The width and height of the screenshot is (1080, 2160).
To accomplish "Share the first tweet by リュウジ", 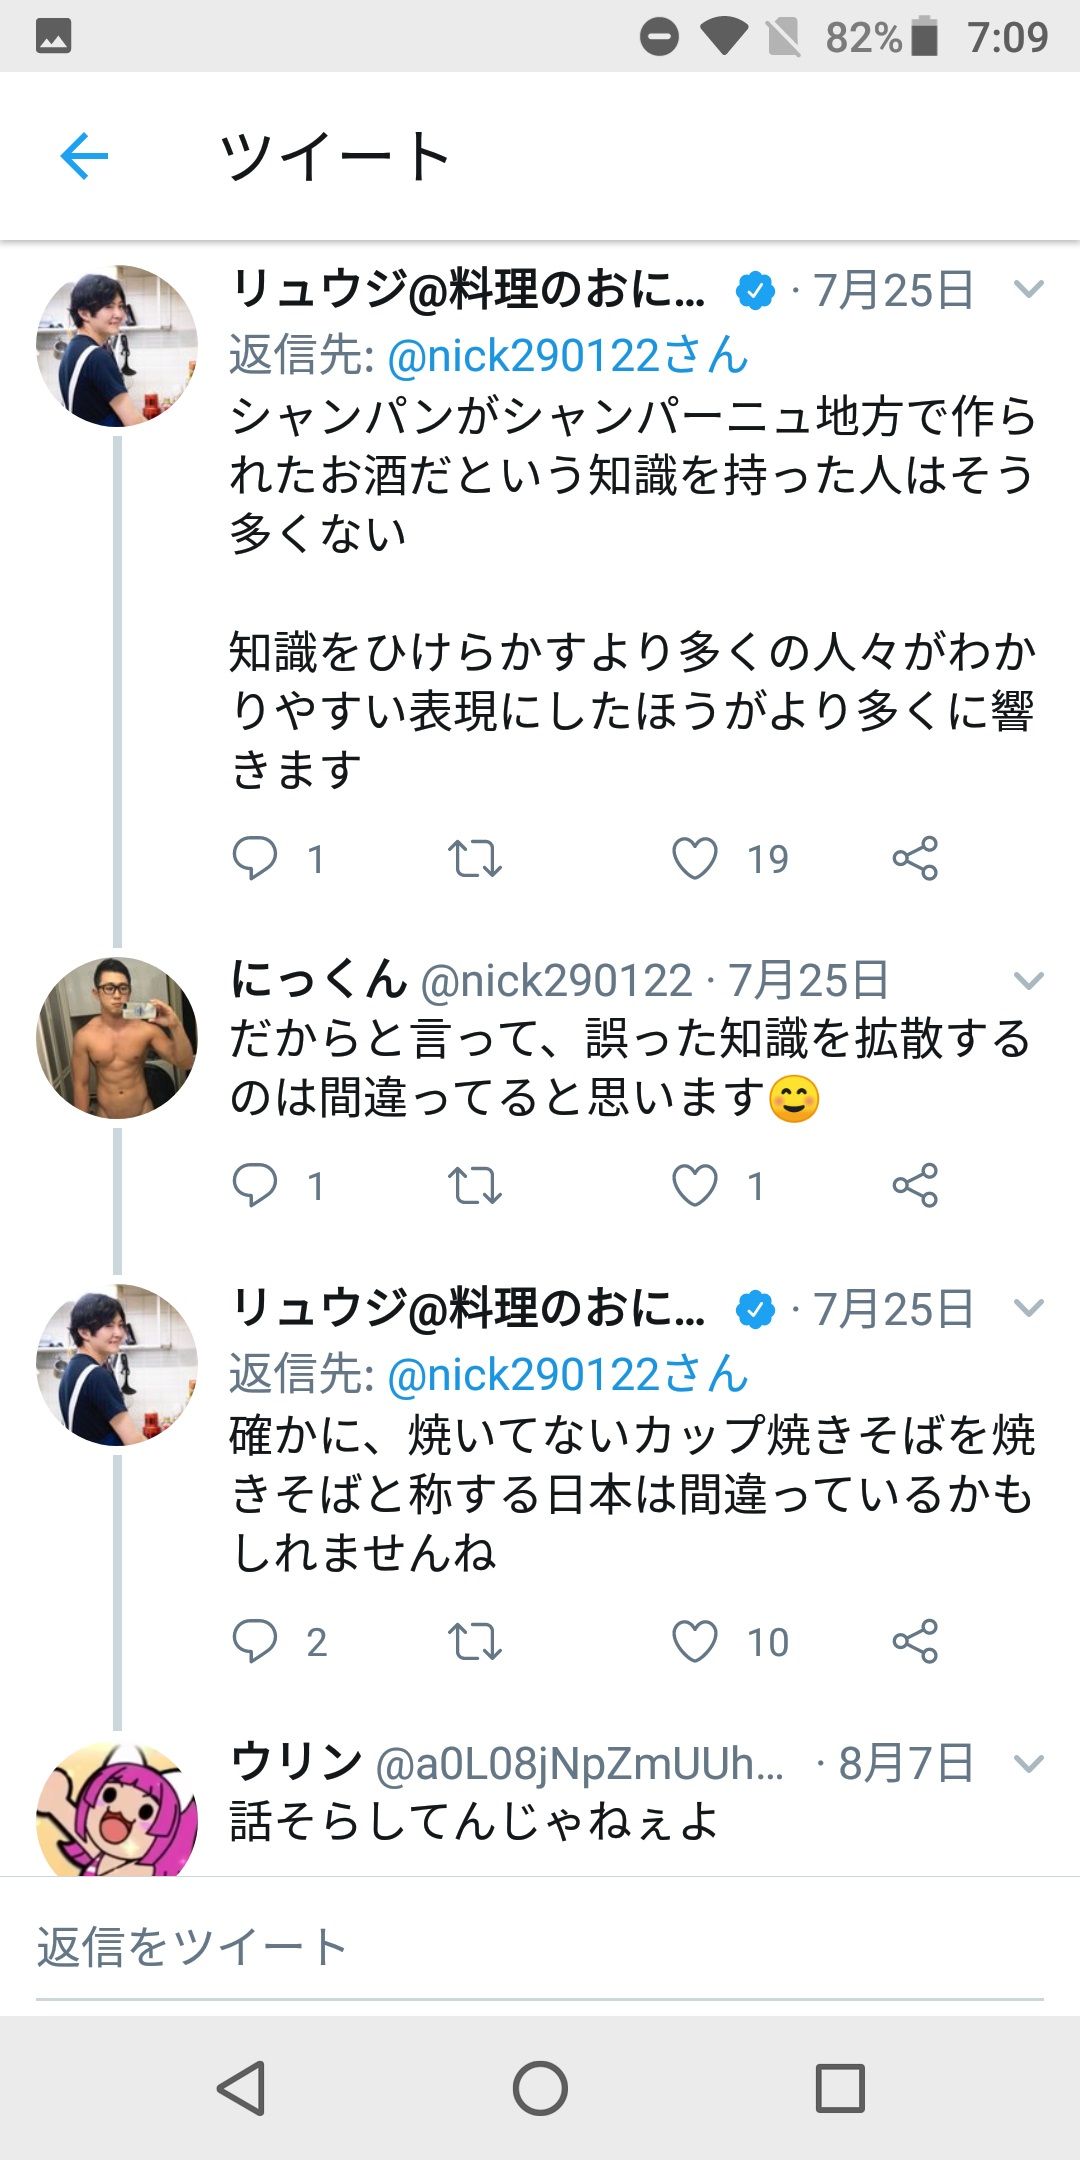I will [915, 858].
